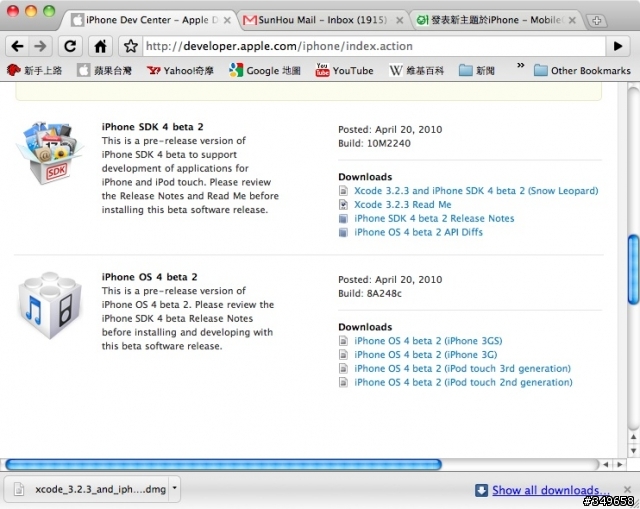The image size is (640, 509).
Task: Click the icon beside API Diffs link
Action: tap(344, 232)
